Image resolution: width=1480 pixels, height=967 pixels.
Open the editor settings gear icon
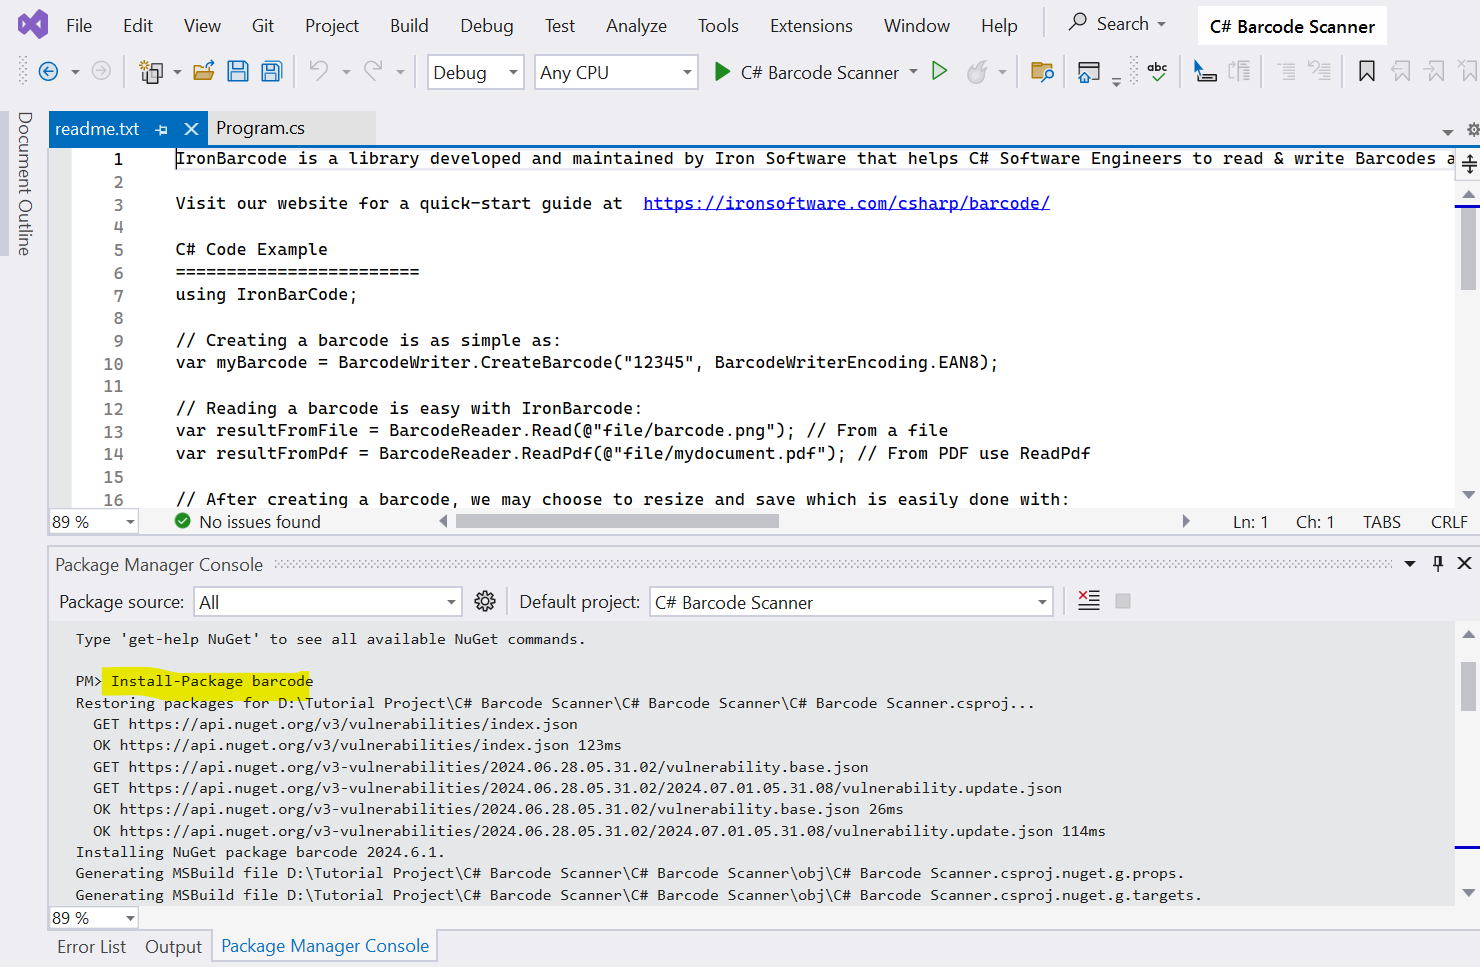tap(1472, 130)
